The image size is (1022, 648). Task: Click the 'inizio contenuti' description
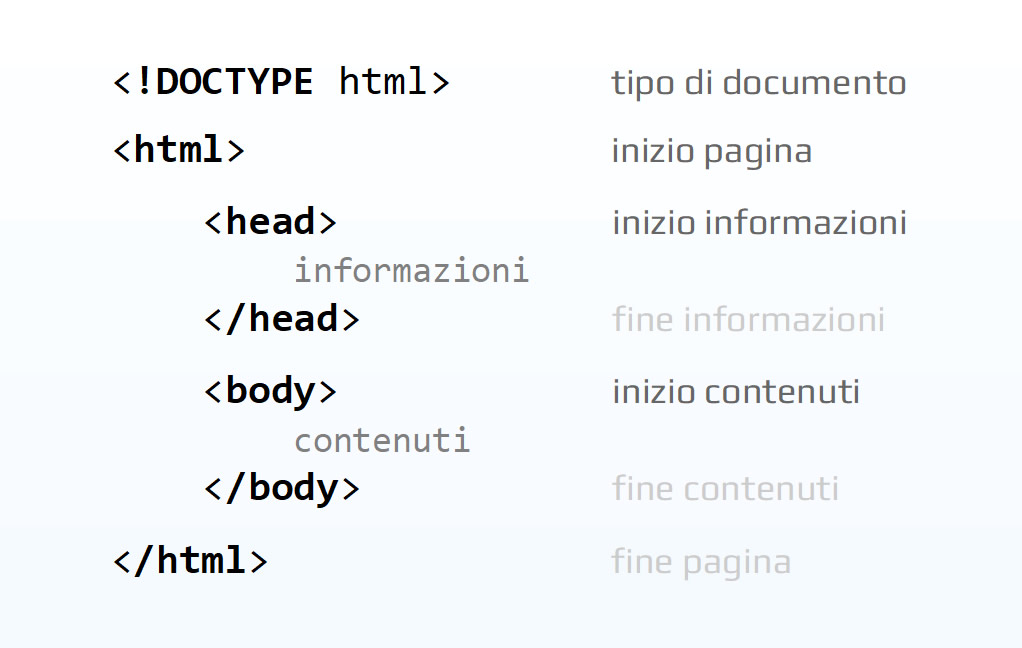[x=736, y=392]
